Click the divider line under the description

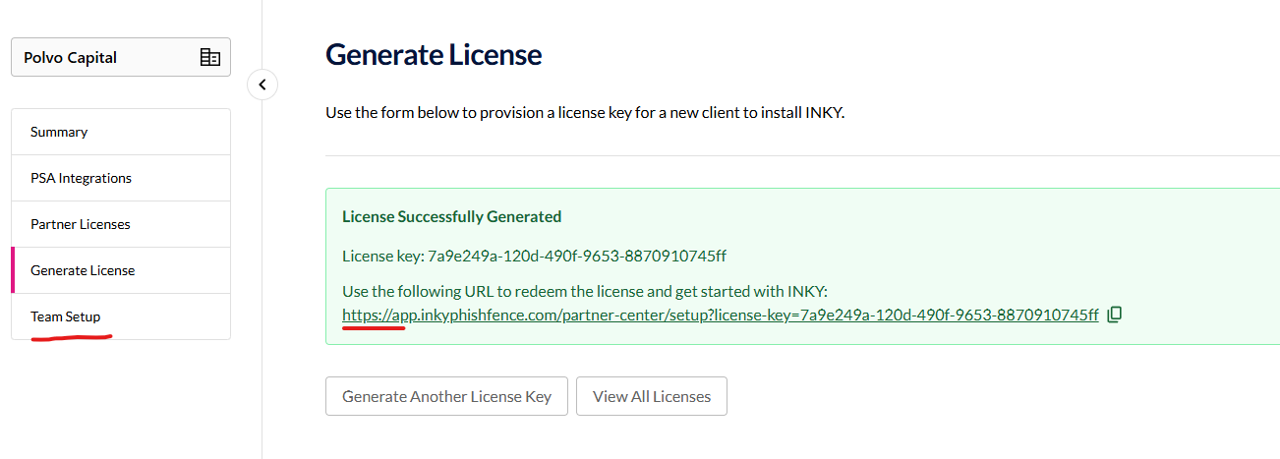[800, 155]
